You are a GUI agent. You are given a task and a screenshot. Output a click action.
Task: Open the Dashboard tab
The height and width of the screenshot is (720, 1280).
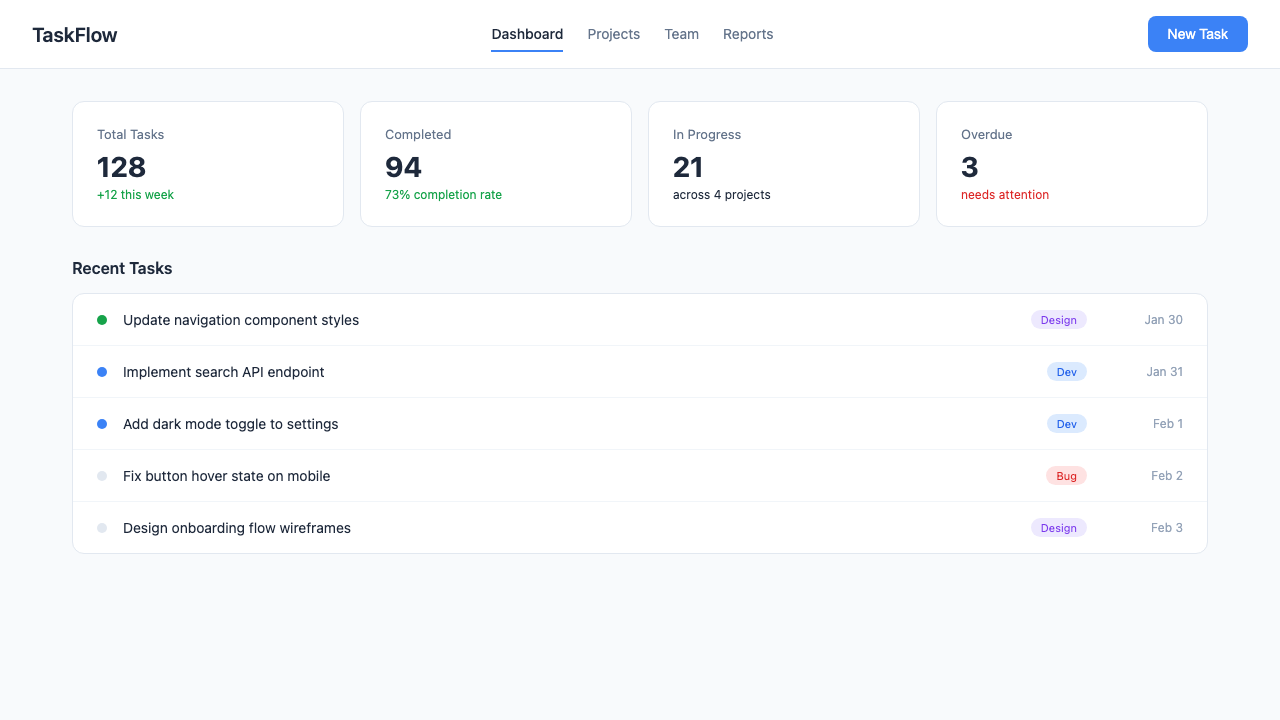pyautogui.click(x=527, y=34)
